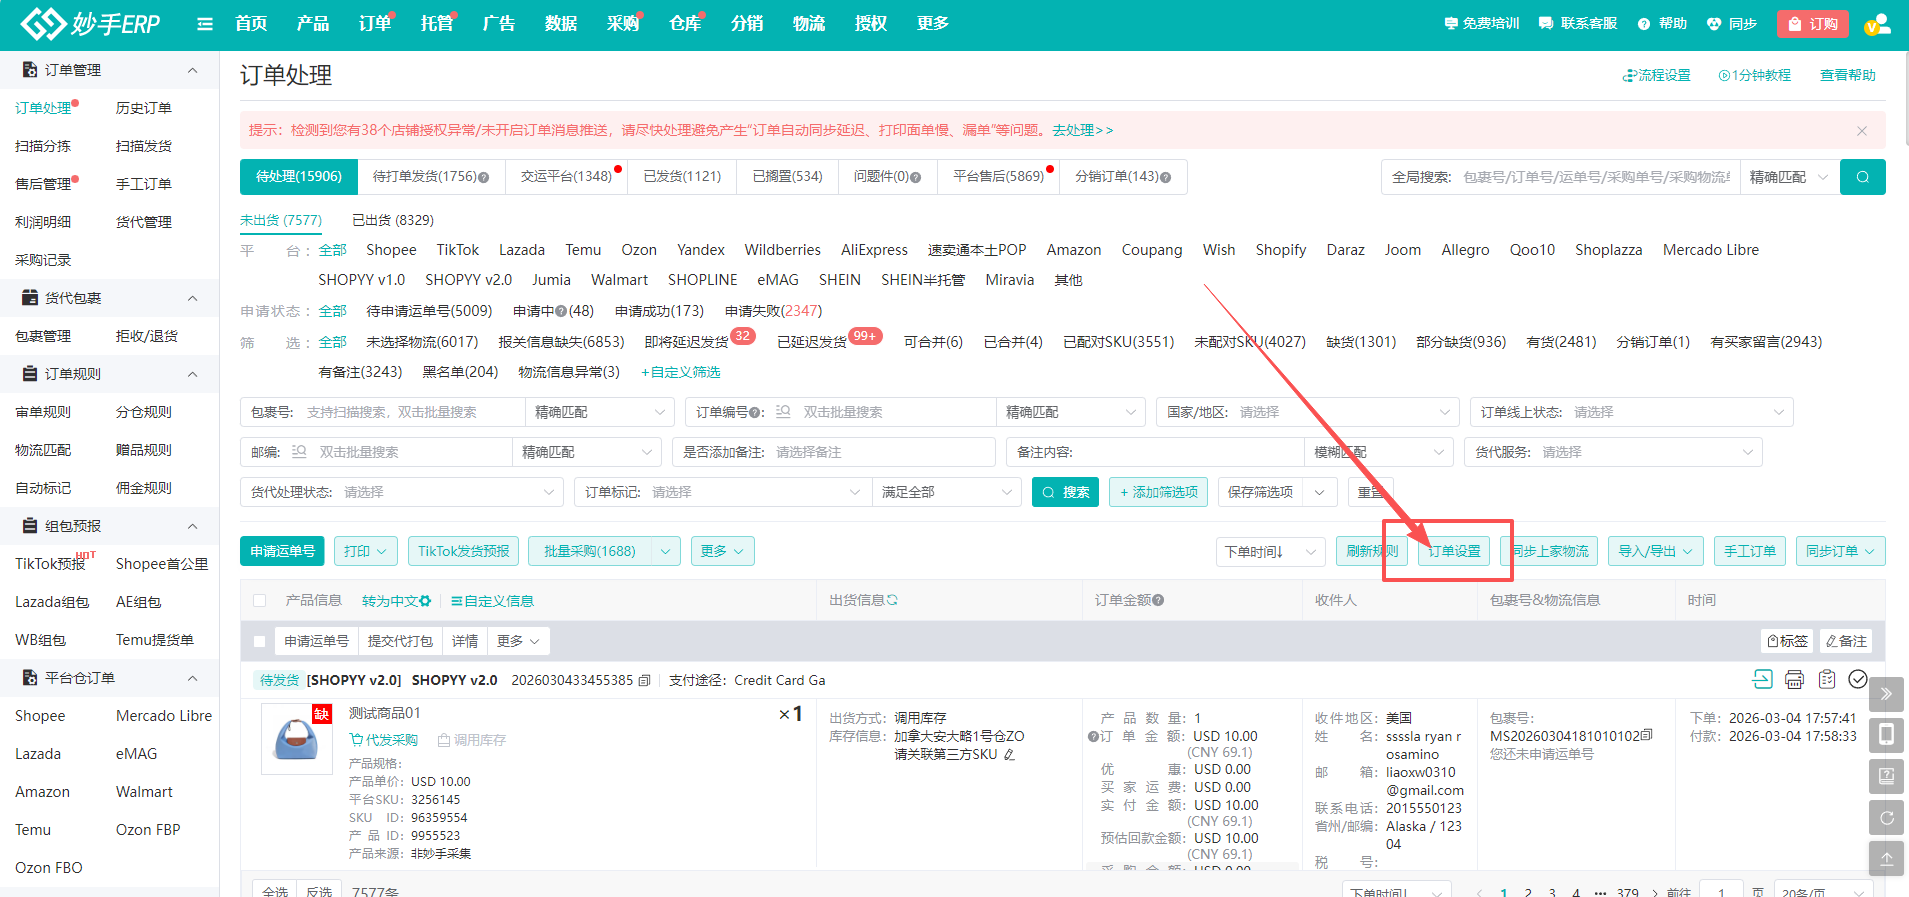Check the select-all checkbox in table header
Screen dimensions: 1909x897
click(260, 601)
